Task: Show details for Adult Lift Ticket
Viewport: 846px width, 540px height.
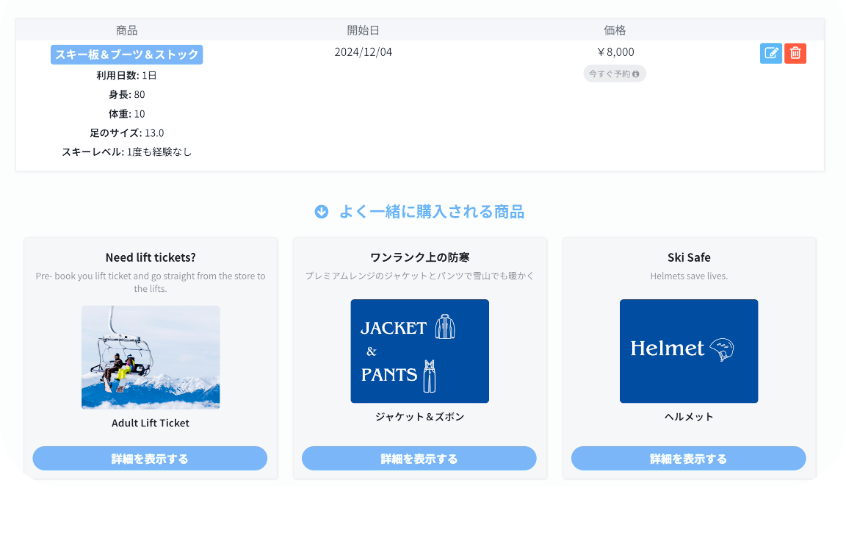Action: [150, 458]
